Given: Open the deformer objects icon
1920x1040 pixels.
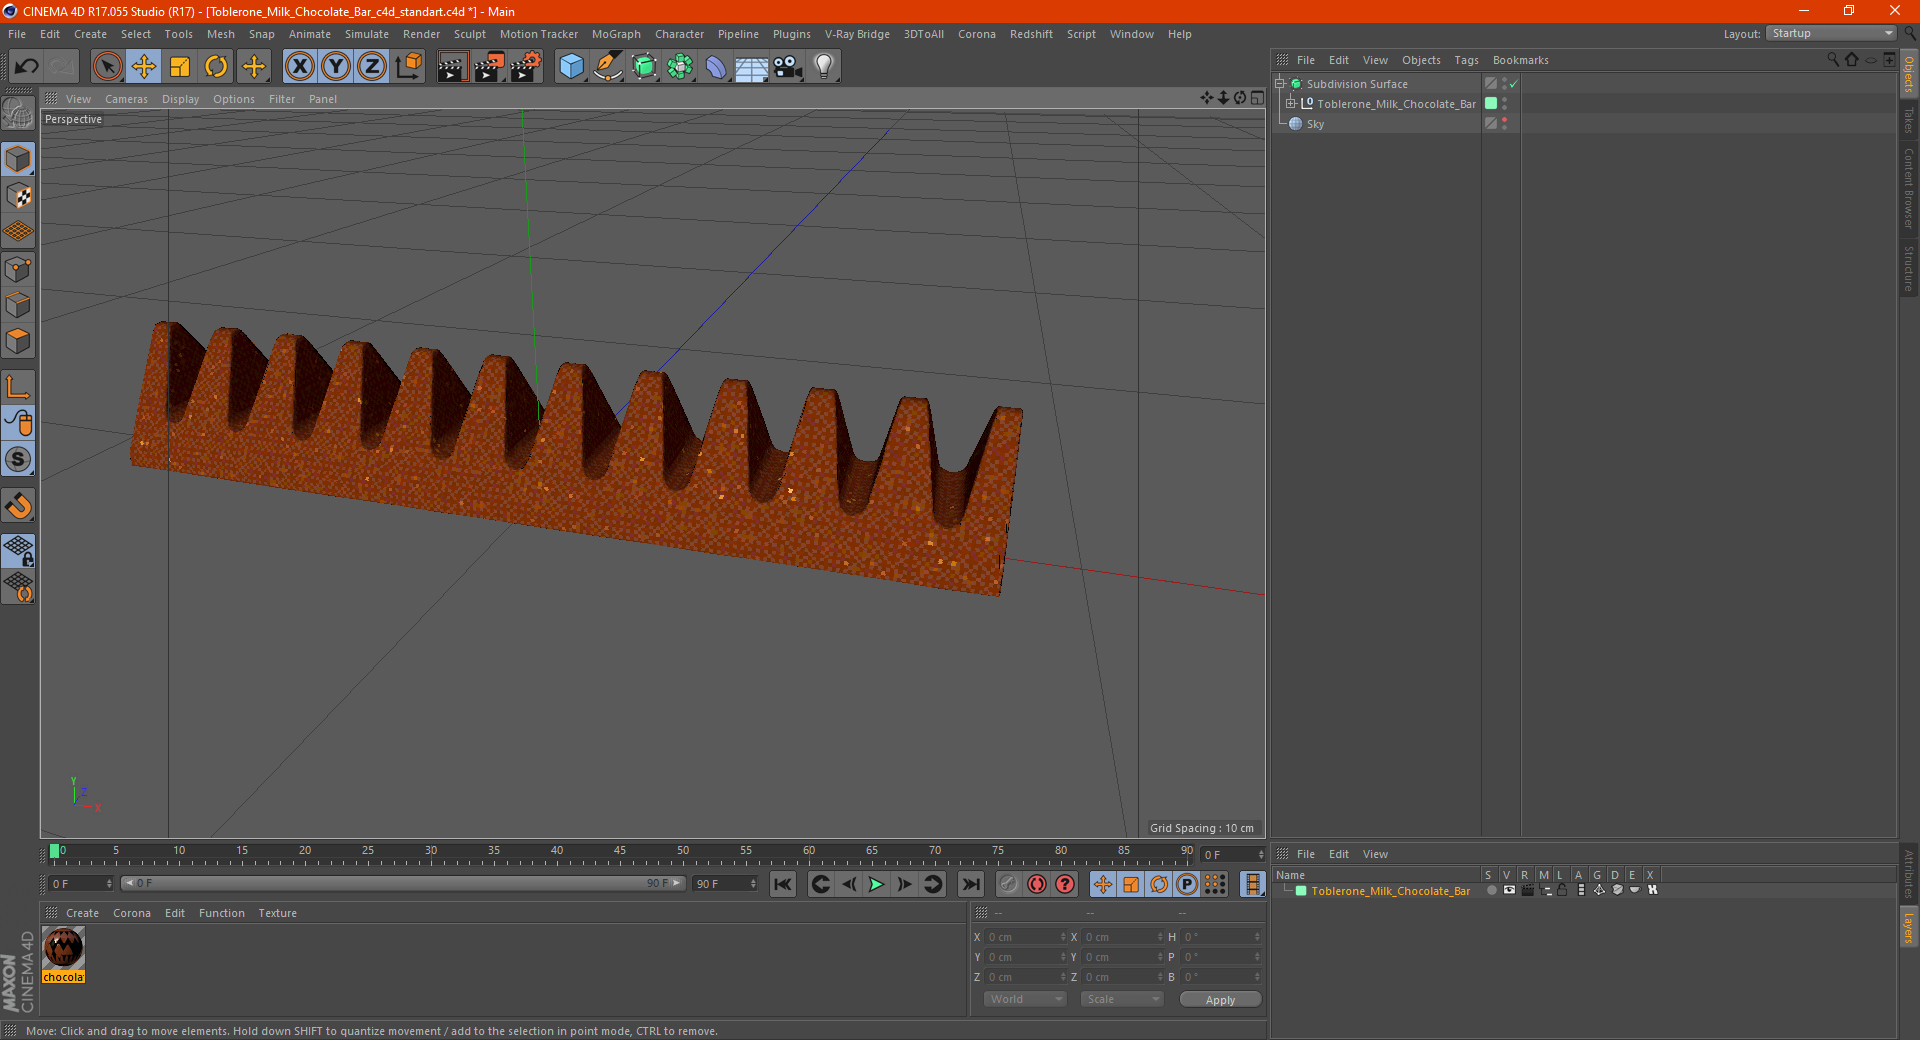Looking at the screenshot, I should coord(716,67).
